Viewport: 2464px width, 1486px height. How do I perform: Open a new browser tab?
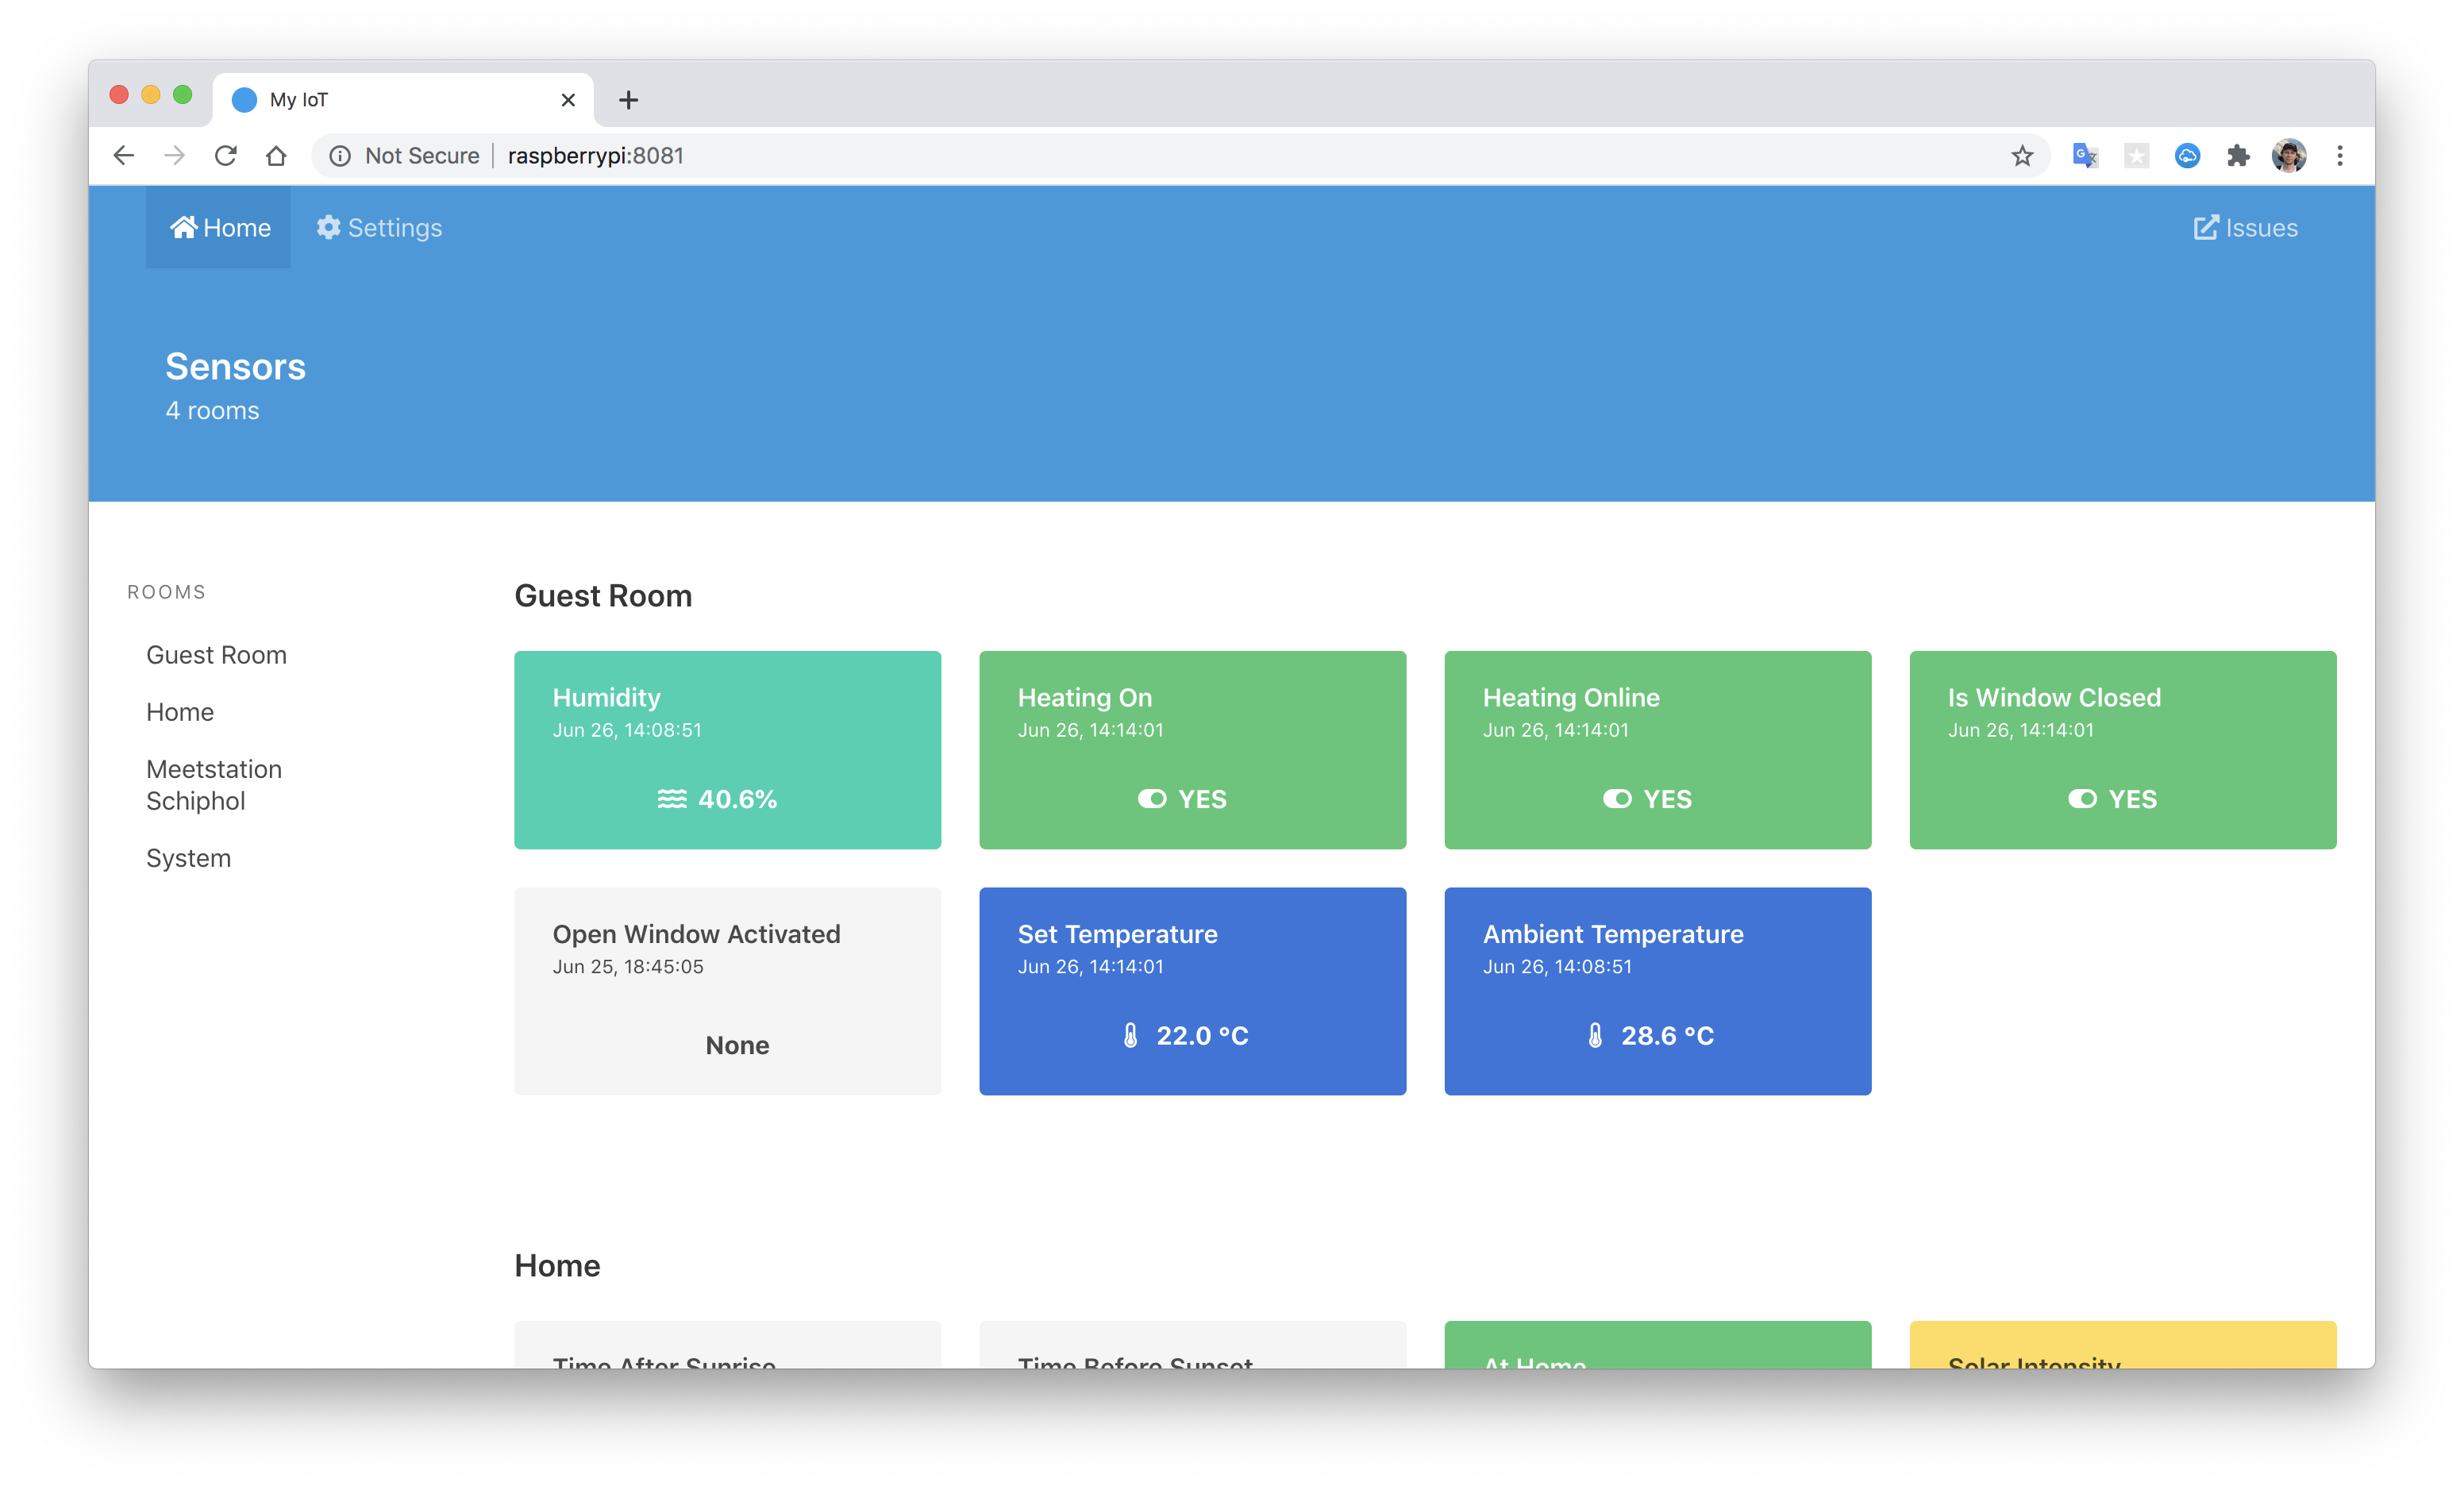pos(628,100)
